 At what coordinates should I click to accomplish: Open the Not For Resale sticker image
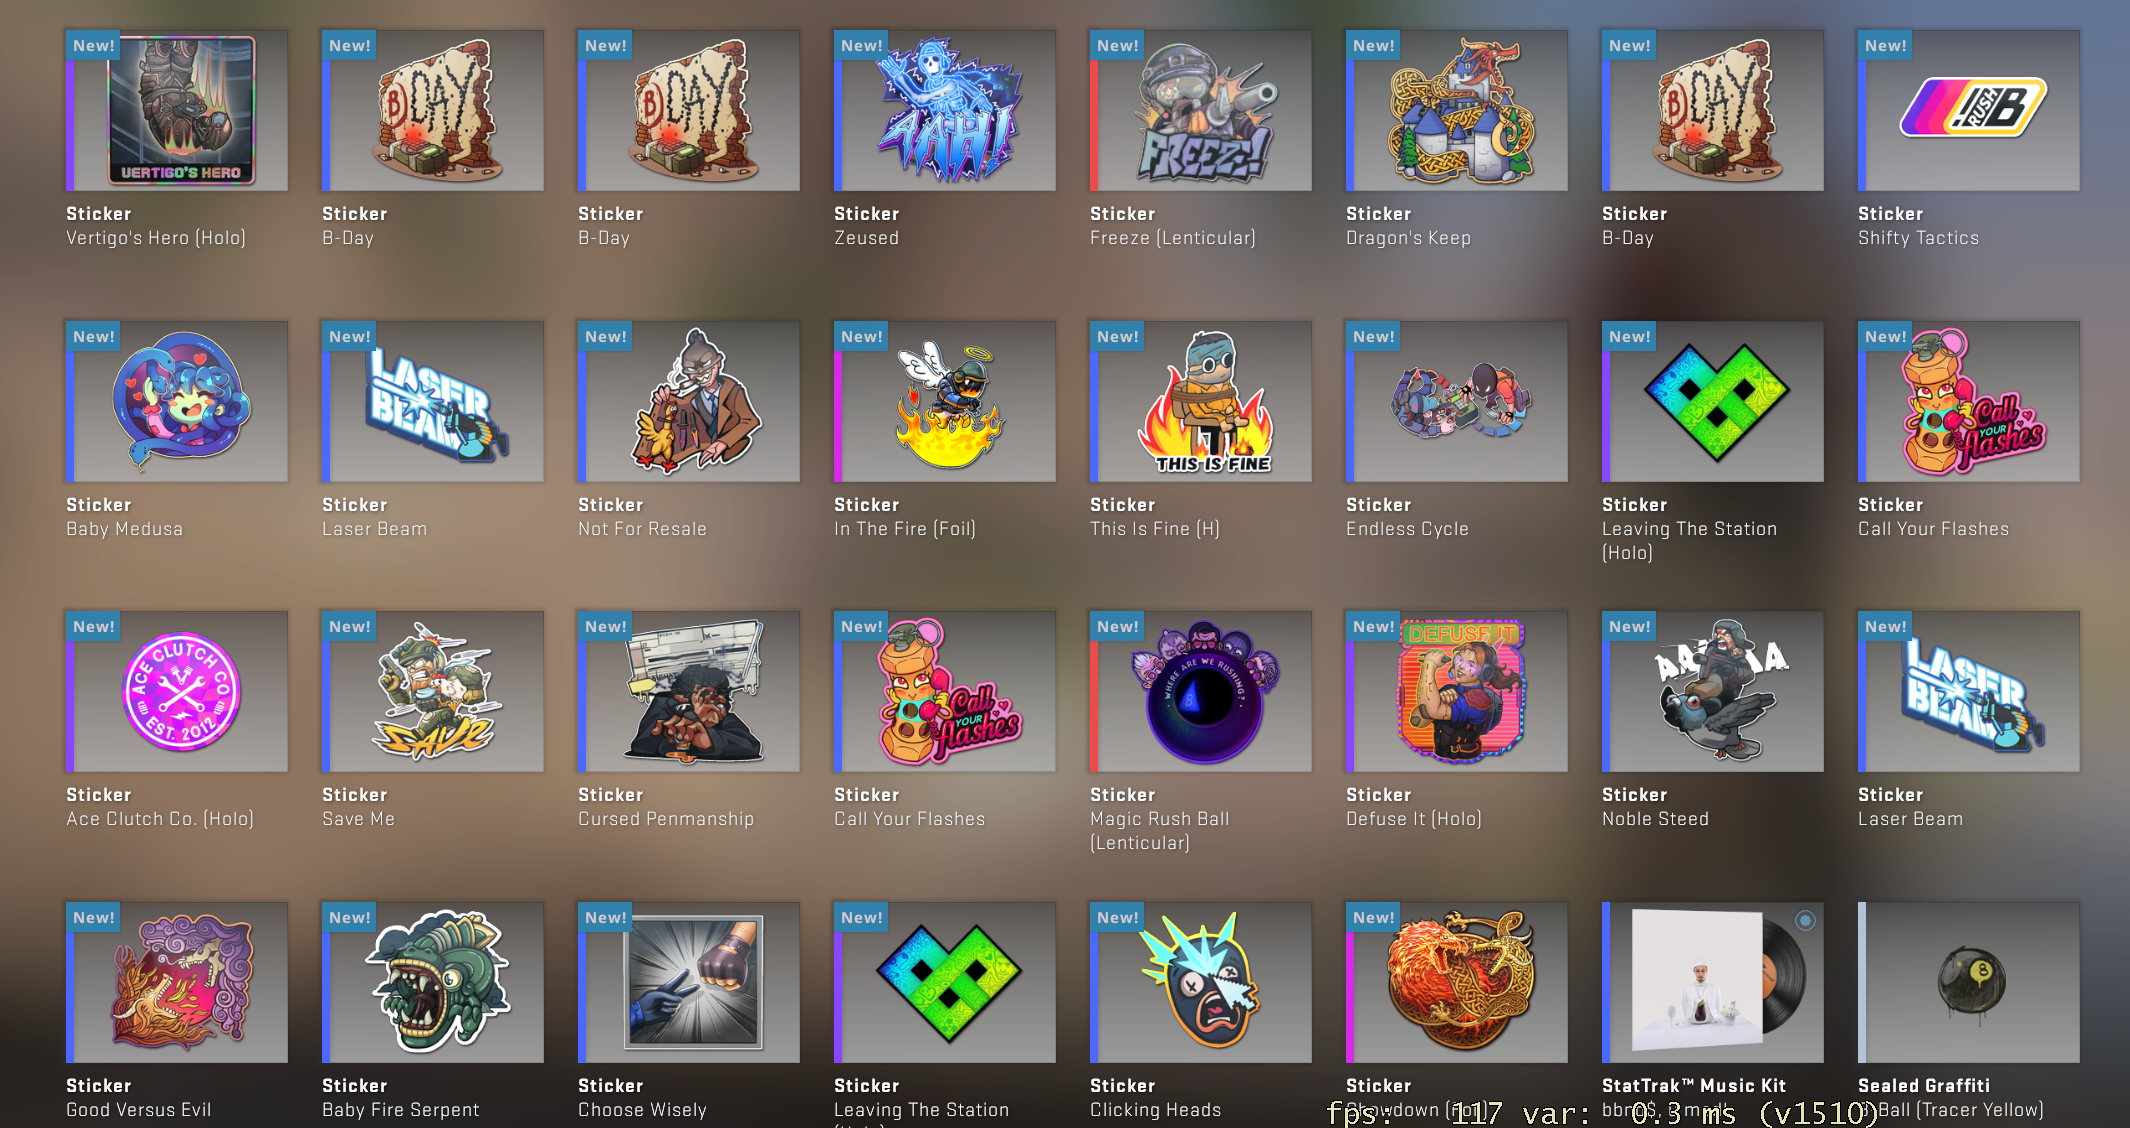coord(689,401)
